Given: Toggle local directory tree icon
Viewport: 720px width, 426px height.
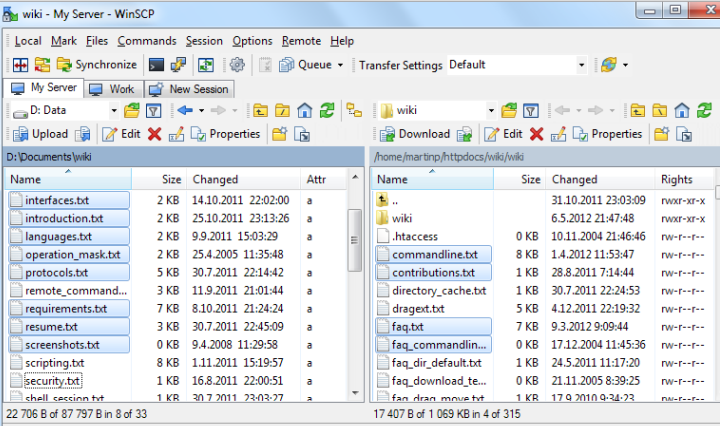Looking at the screenshot, I should [354, 111].
